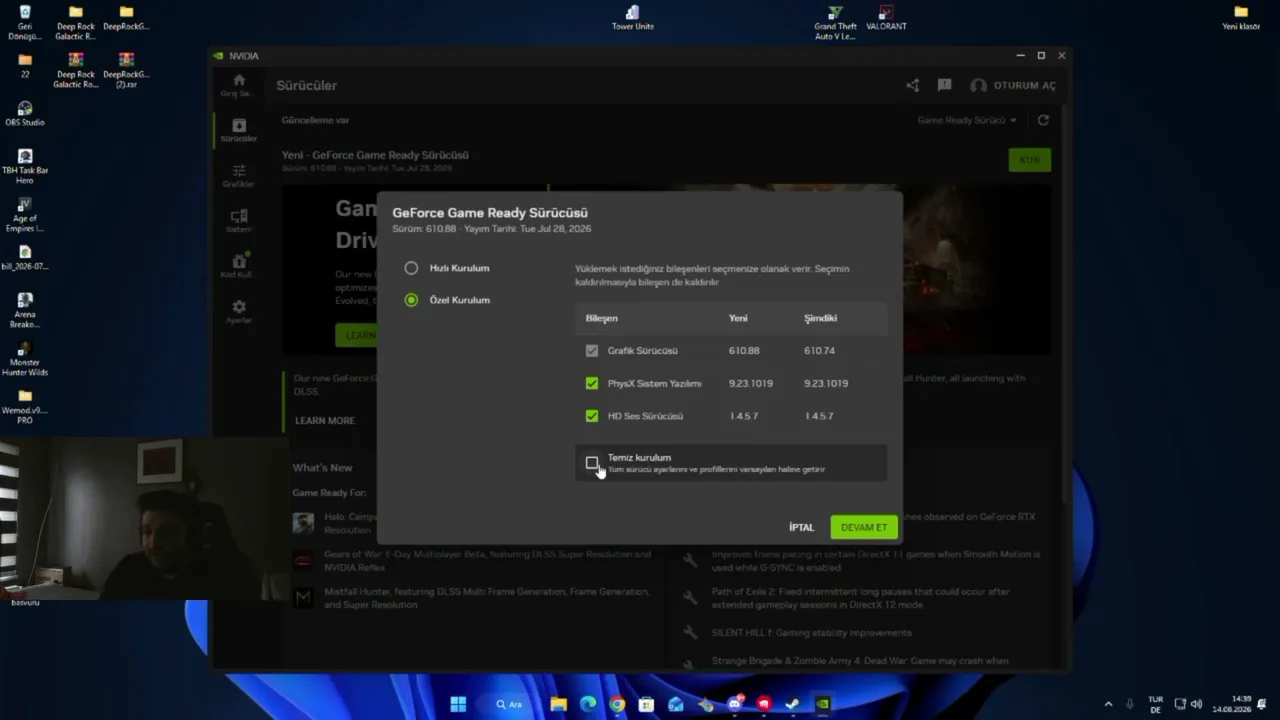The width and height of the screenshot is (1280, 720).
Task: Click the share icon in NVIDIA header
Action: (x=912, y=86)
